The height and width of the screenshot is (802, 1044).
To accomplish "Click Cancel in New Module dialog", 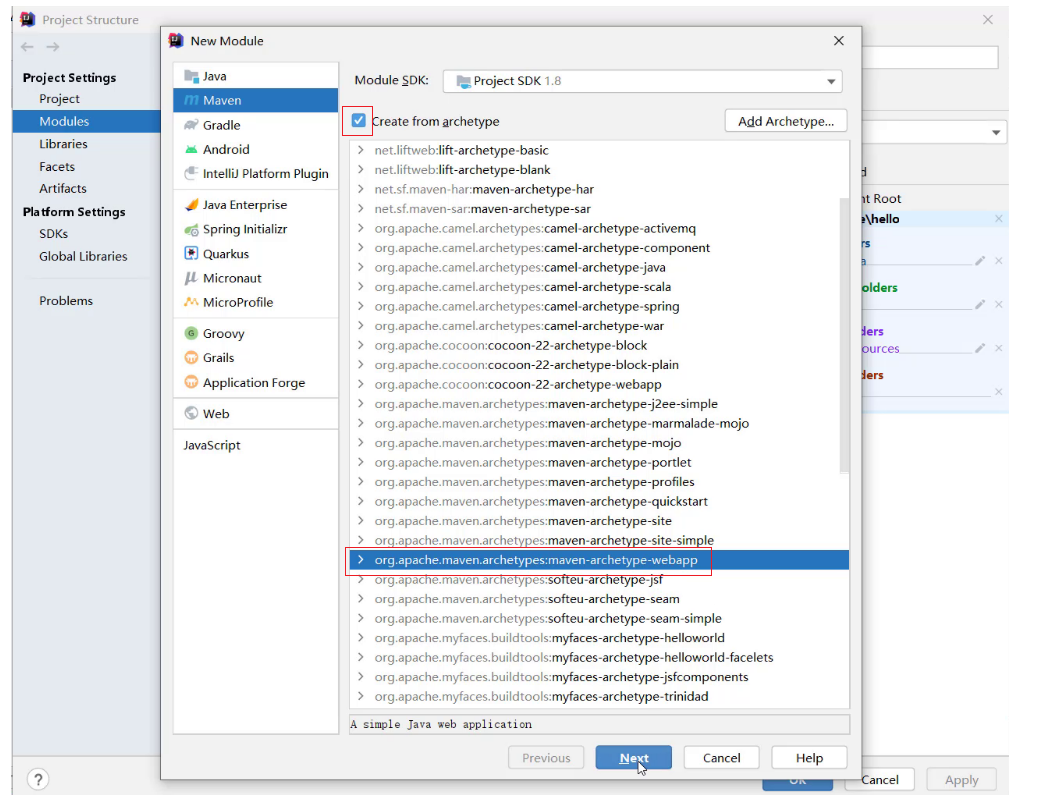I will pos(721,757).
